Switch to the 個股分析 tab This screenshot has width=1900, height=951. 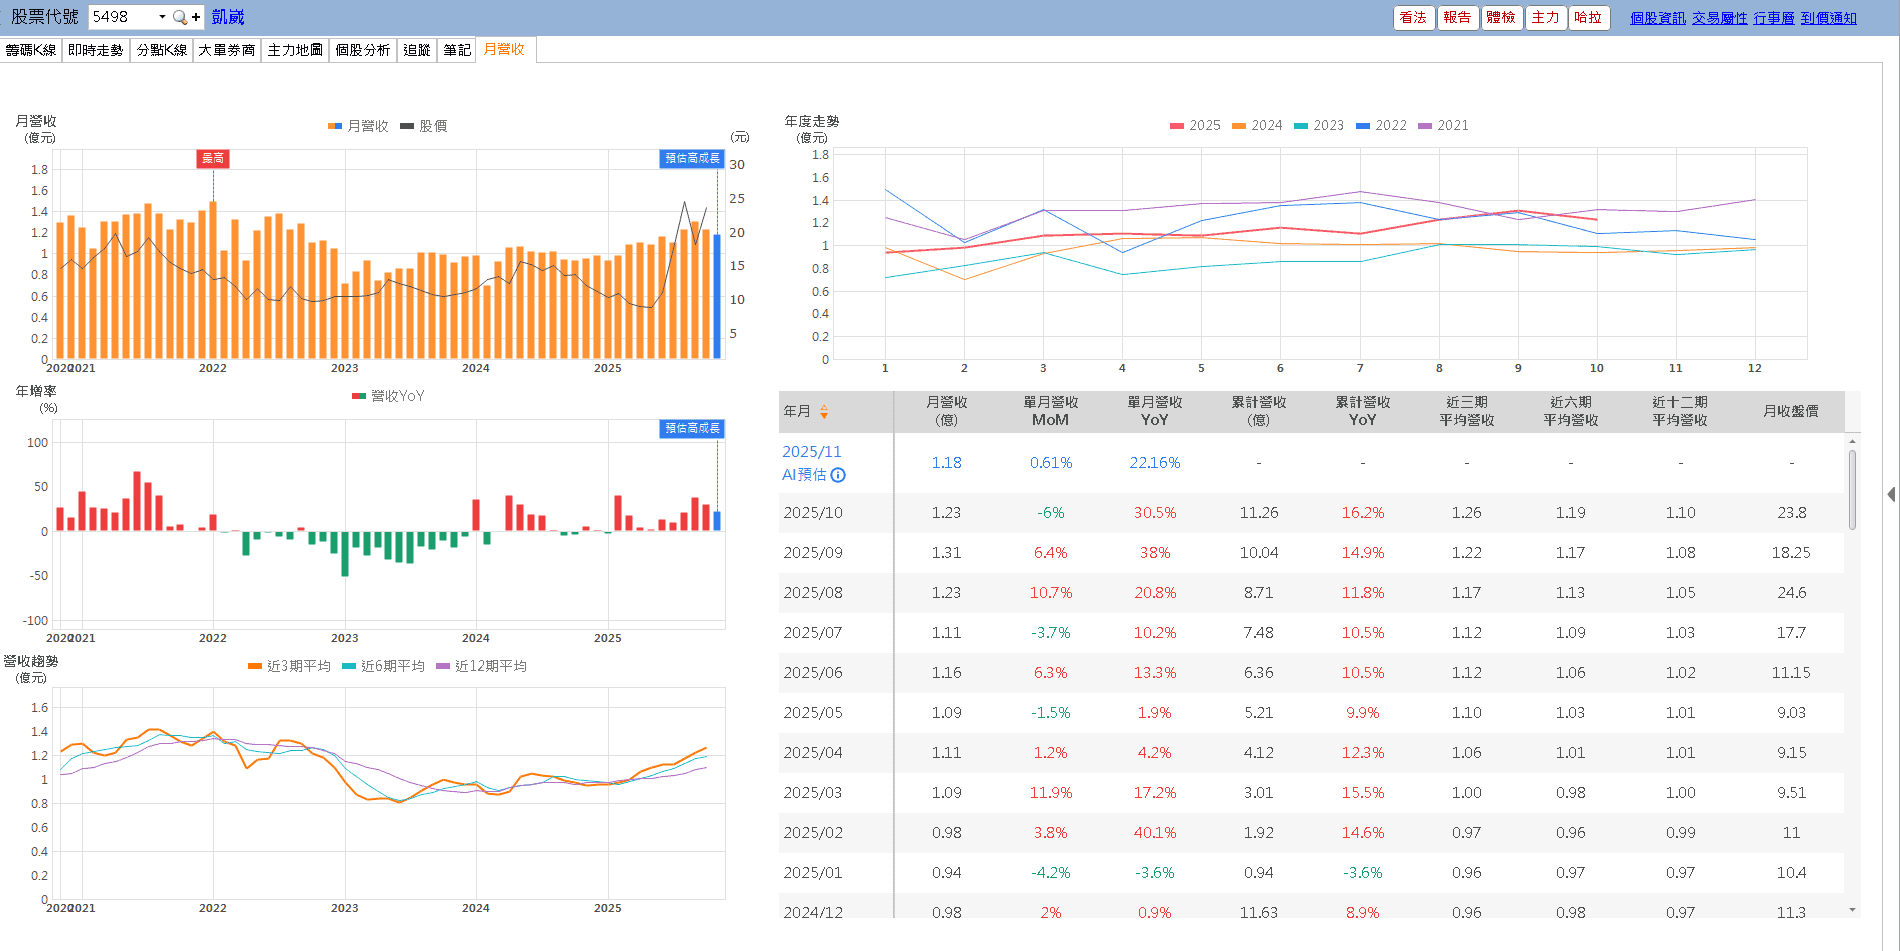coord(362,50)
